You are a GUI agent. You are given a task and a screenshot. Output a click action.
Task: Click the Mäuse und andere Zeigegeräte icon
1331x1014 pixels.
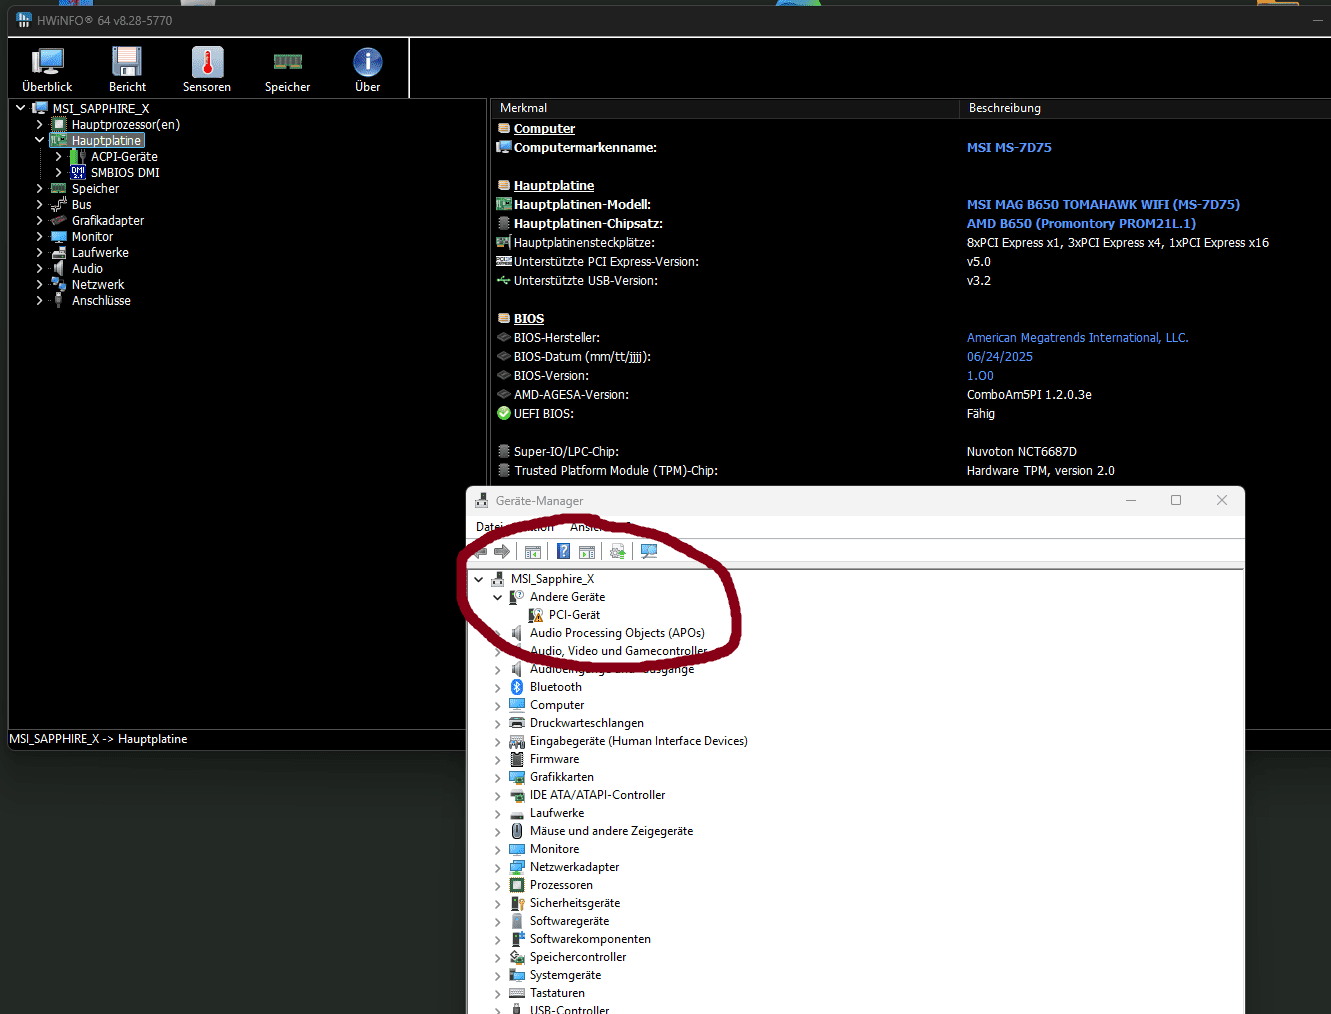(x=517, y=831)
